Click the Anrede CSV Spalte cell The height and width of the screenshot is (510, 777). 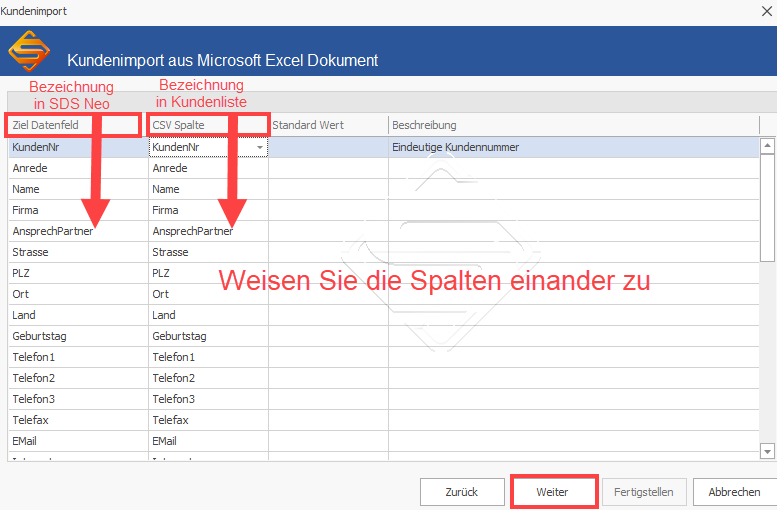[x=208, y=169]
